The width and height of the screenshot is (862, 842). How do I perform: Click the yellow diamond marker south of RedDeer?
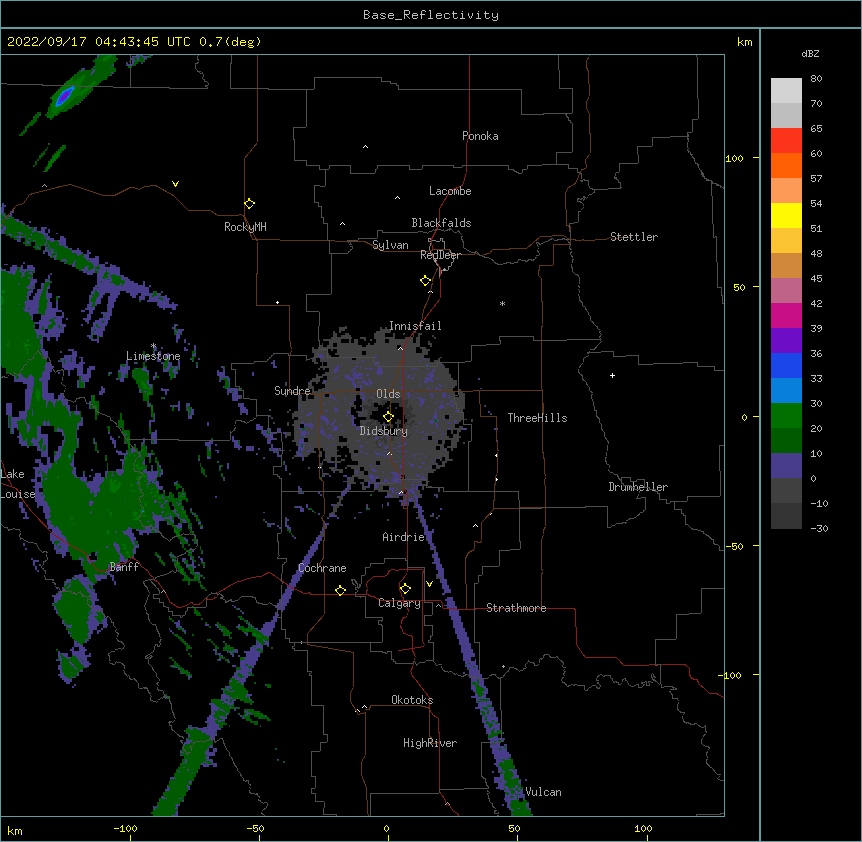coord(425,281)
